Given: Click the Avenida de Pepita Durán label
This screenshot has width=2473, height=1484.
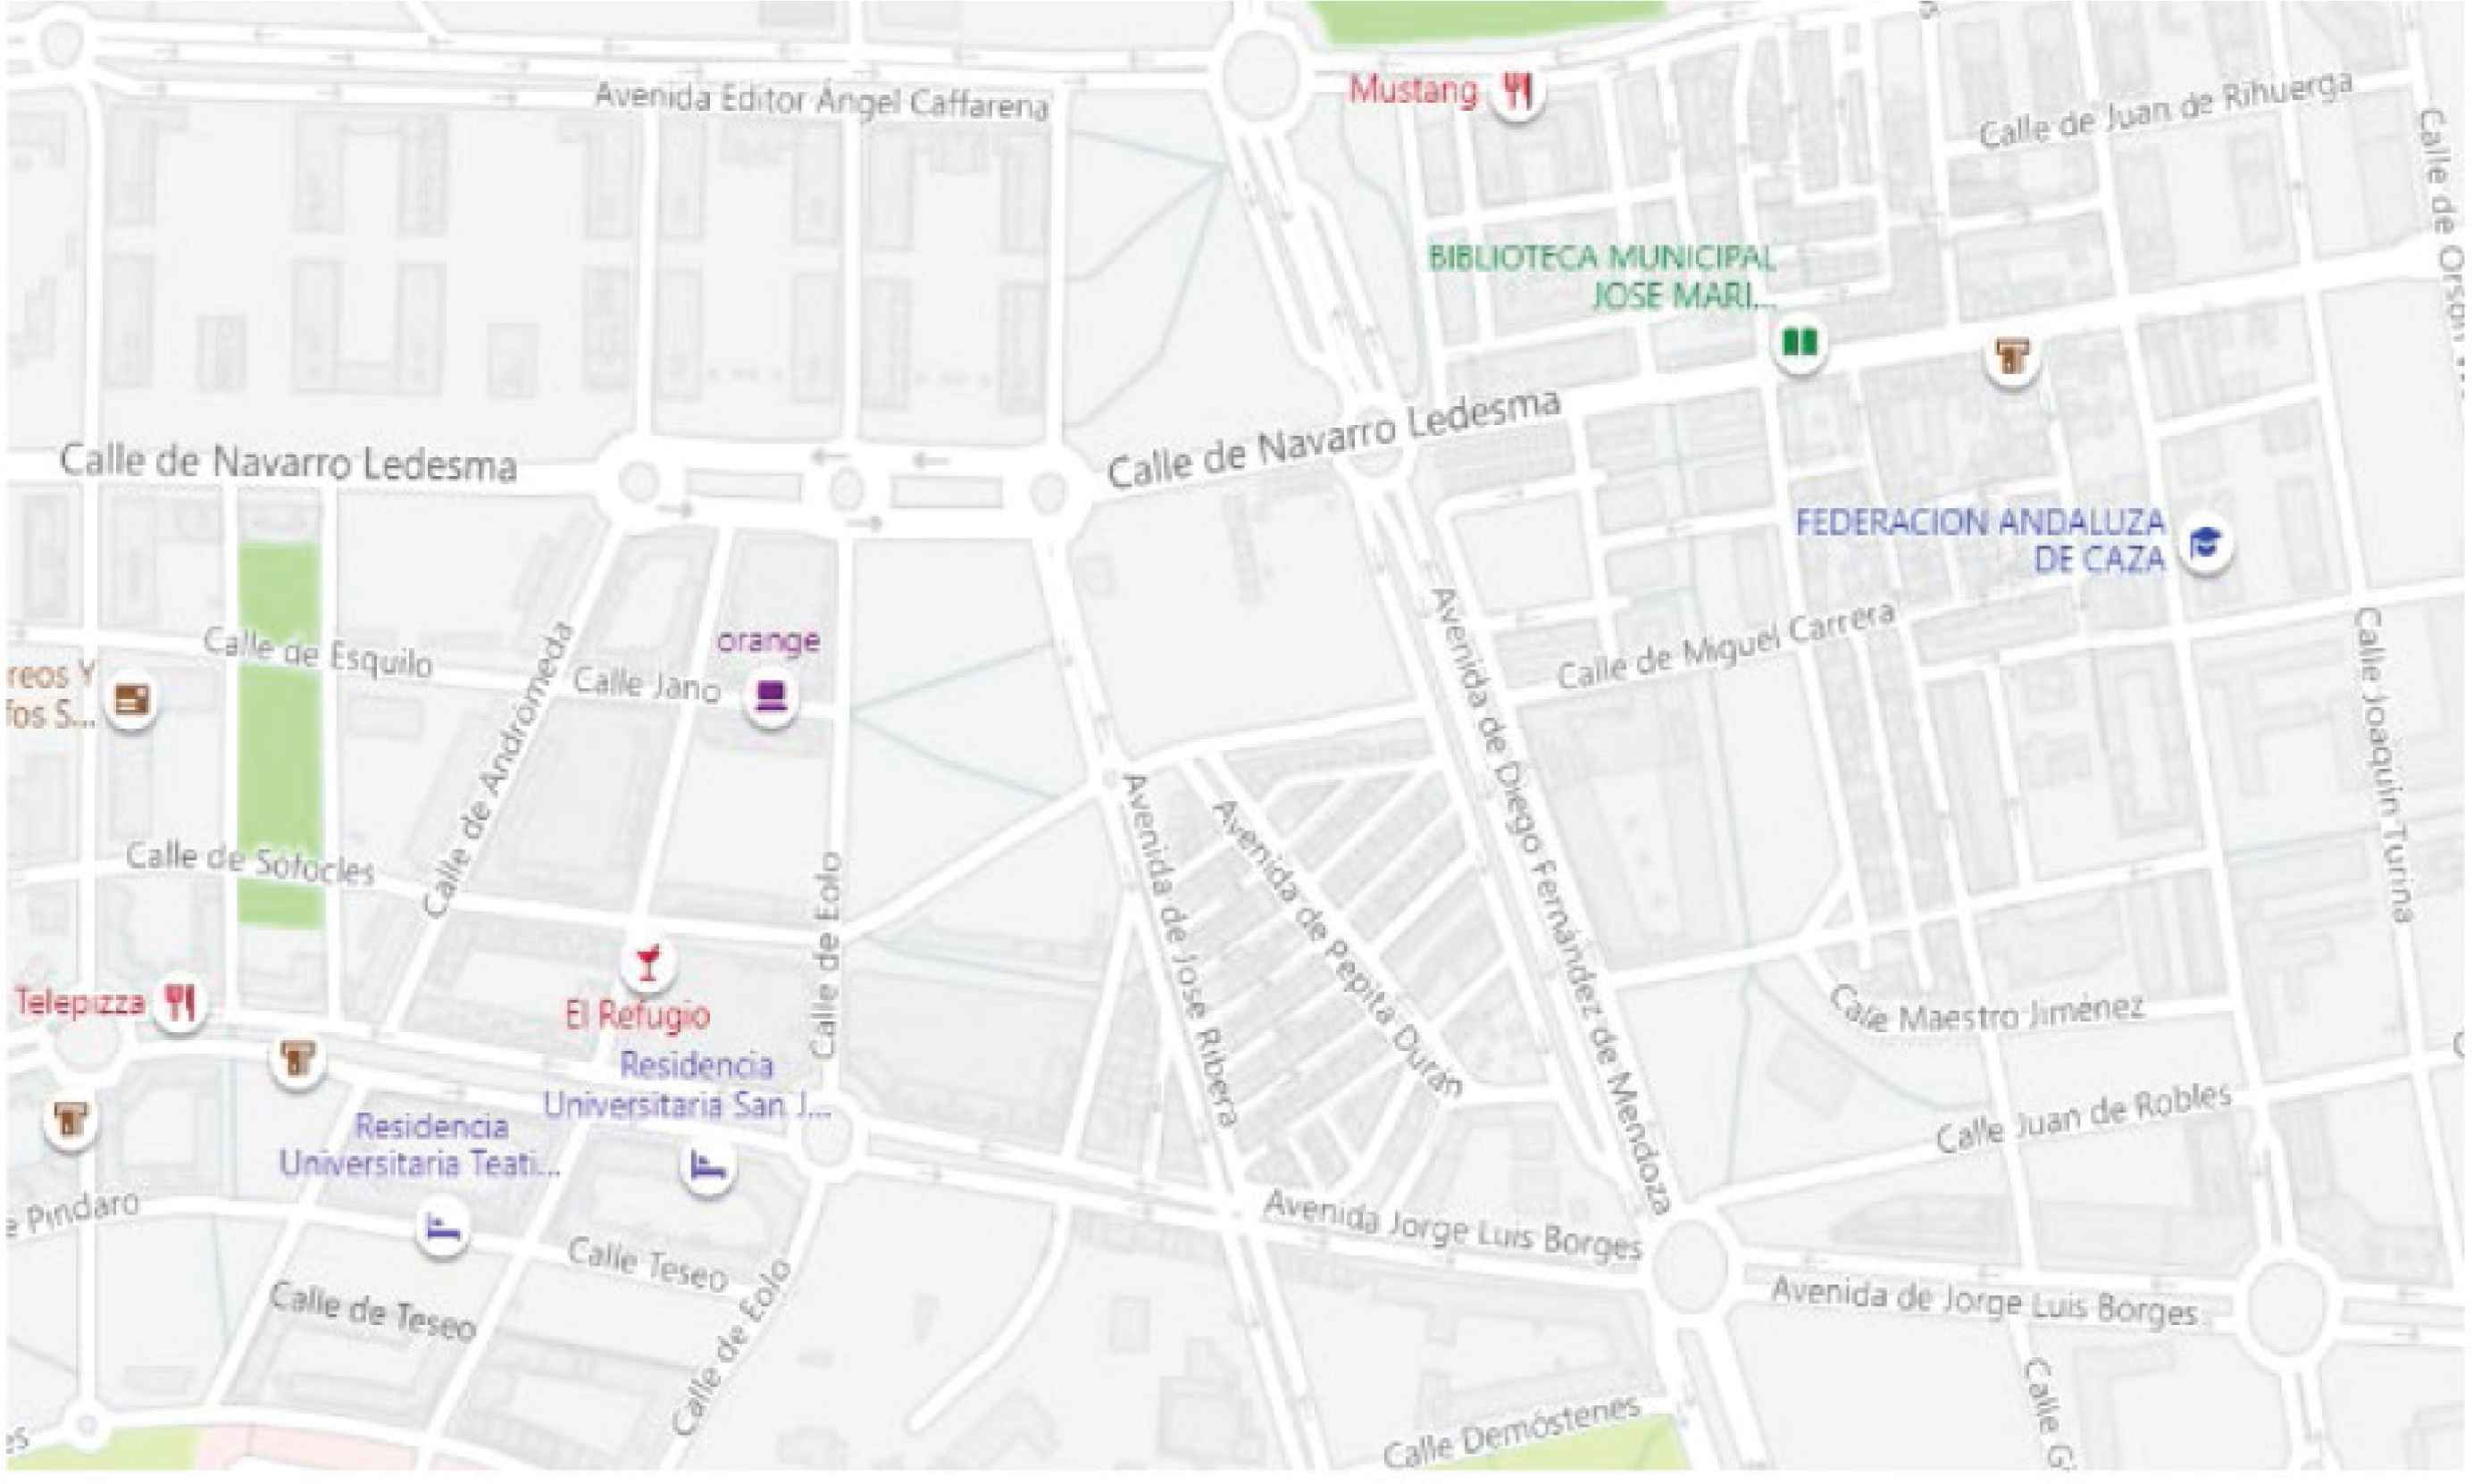Looking at the screenshot, I should 1336,948.
